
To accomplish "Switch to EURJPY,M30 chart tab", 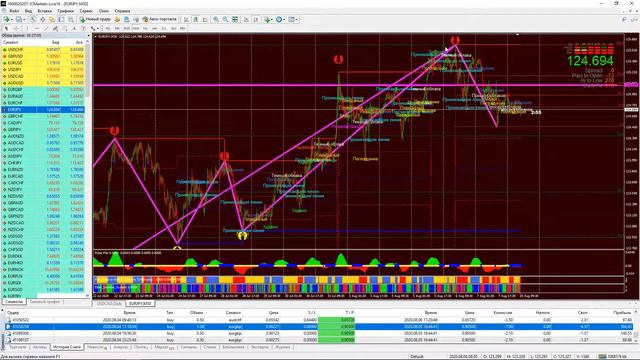I will (x=140, y=304).
